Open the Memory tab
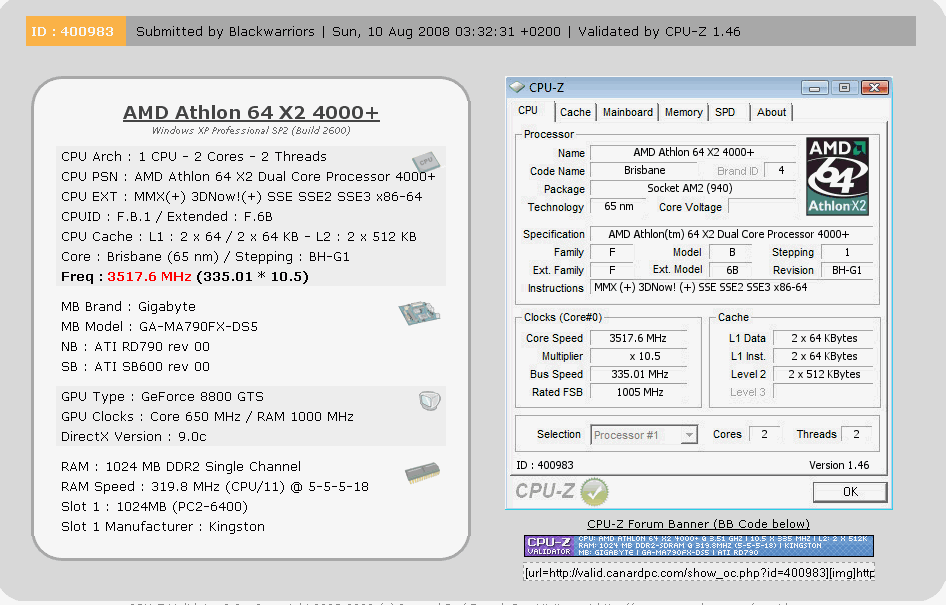This screenshot has height=605, width=946. click(684, 112)
